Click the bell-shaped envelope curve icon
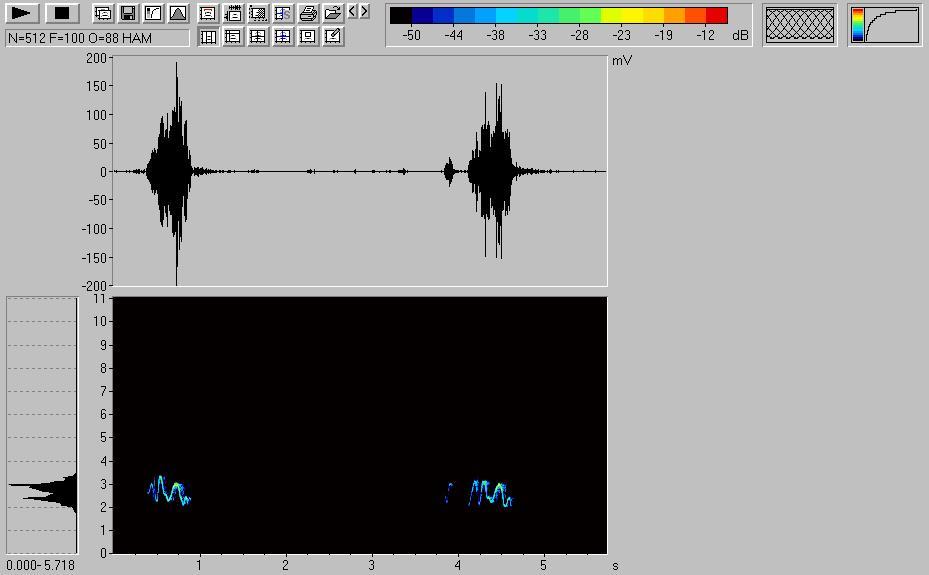 pos(178,13)
